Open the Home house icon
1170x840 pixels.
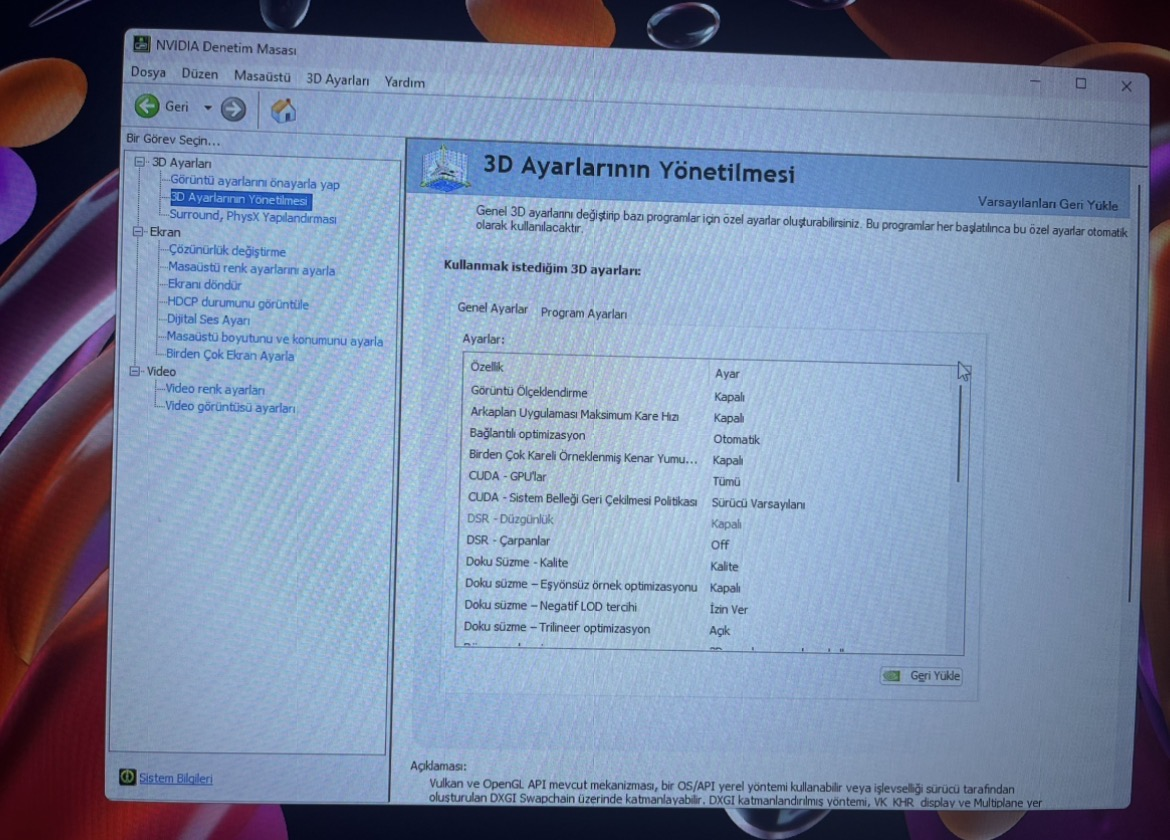click(283, 110)
